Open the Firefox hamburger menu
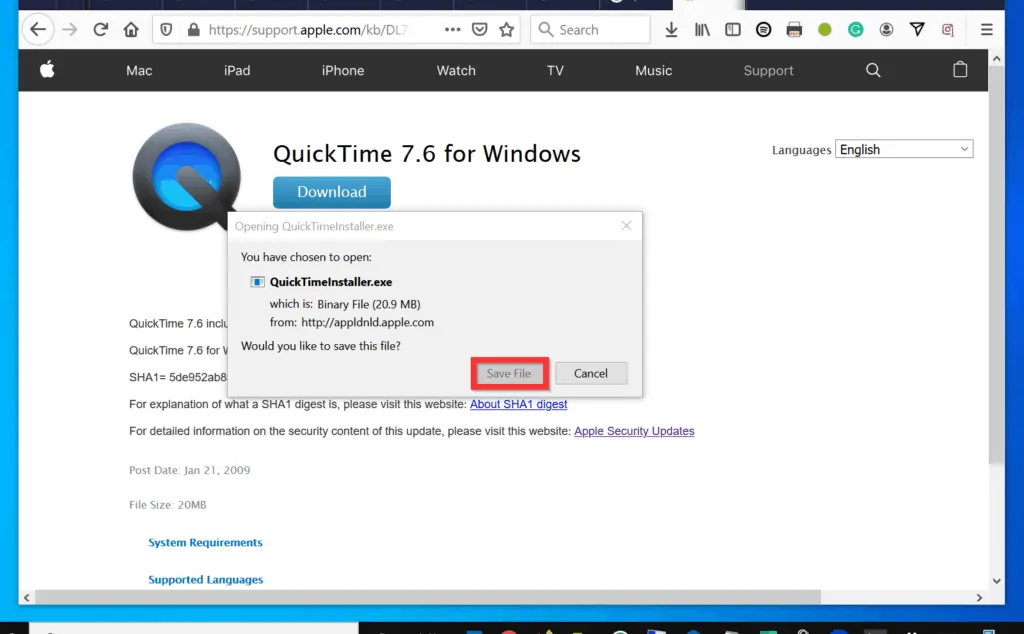Image resolution: width=1024 pixels, height=634 pixels. point(987,29)
